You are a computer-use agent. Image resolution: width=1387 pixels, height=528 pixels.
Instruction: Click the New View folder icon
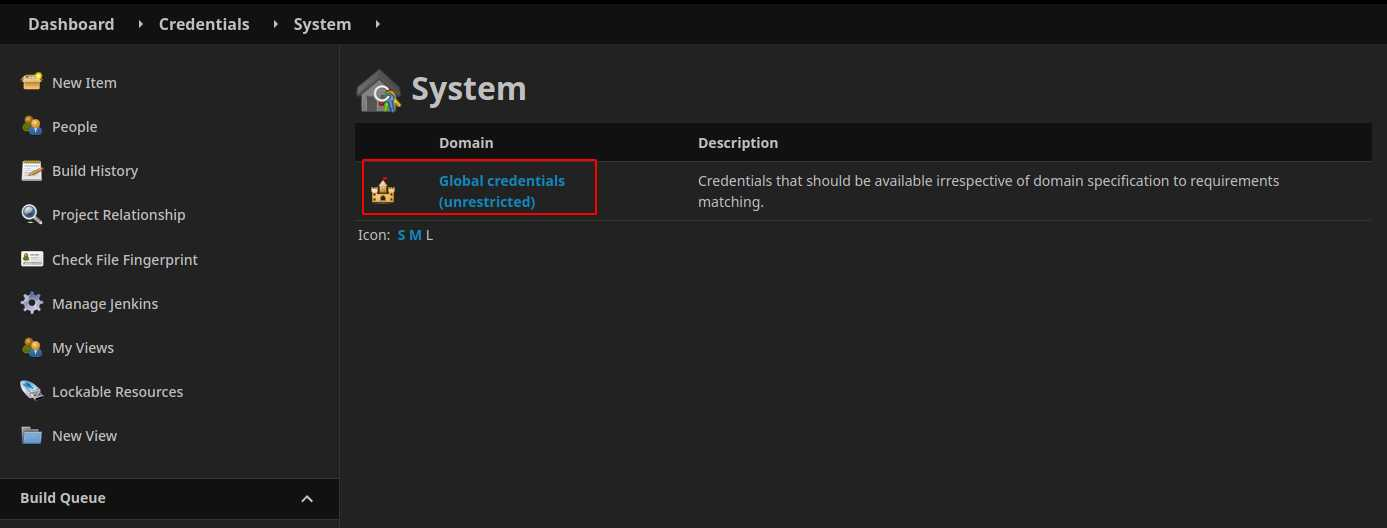pos(32,435)
